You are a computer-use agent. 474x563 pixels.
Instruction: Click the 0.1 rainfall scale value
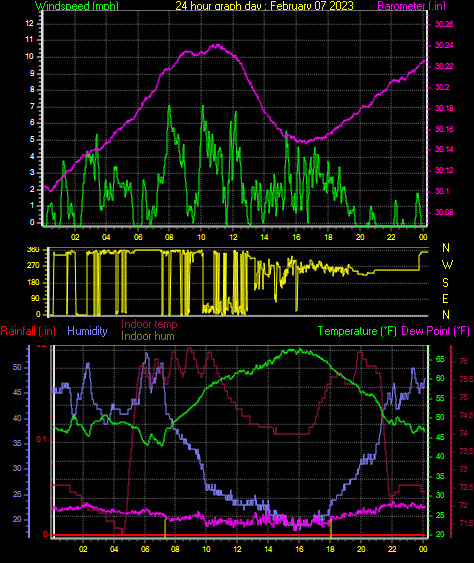coord(41,439)
